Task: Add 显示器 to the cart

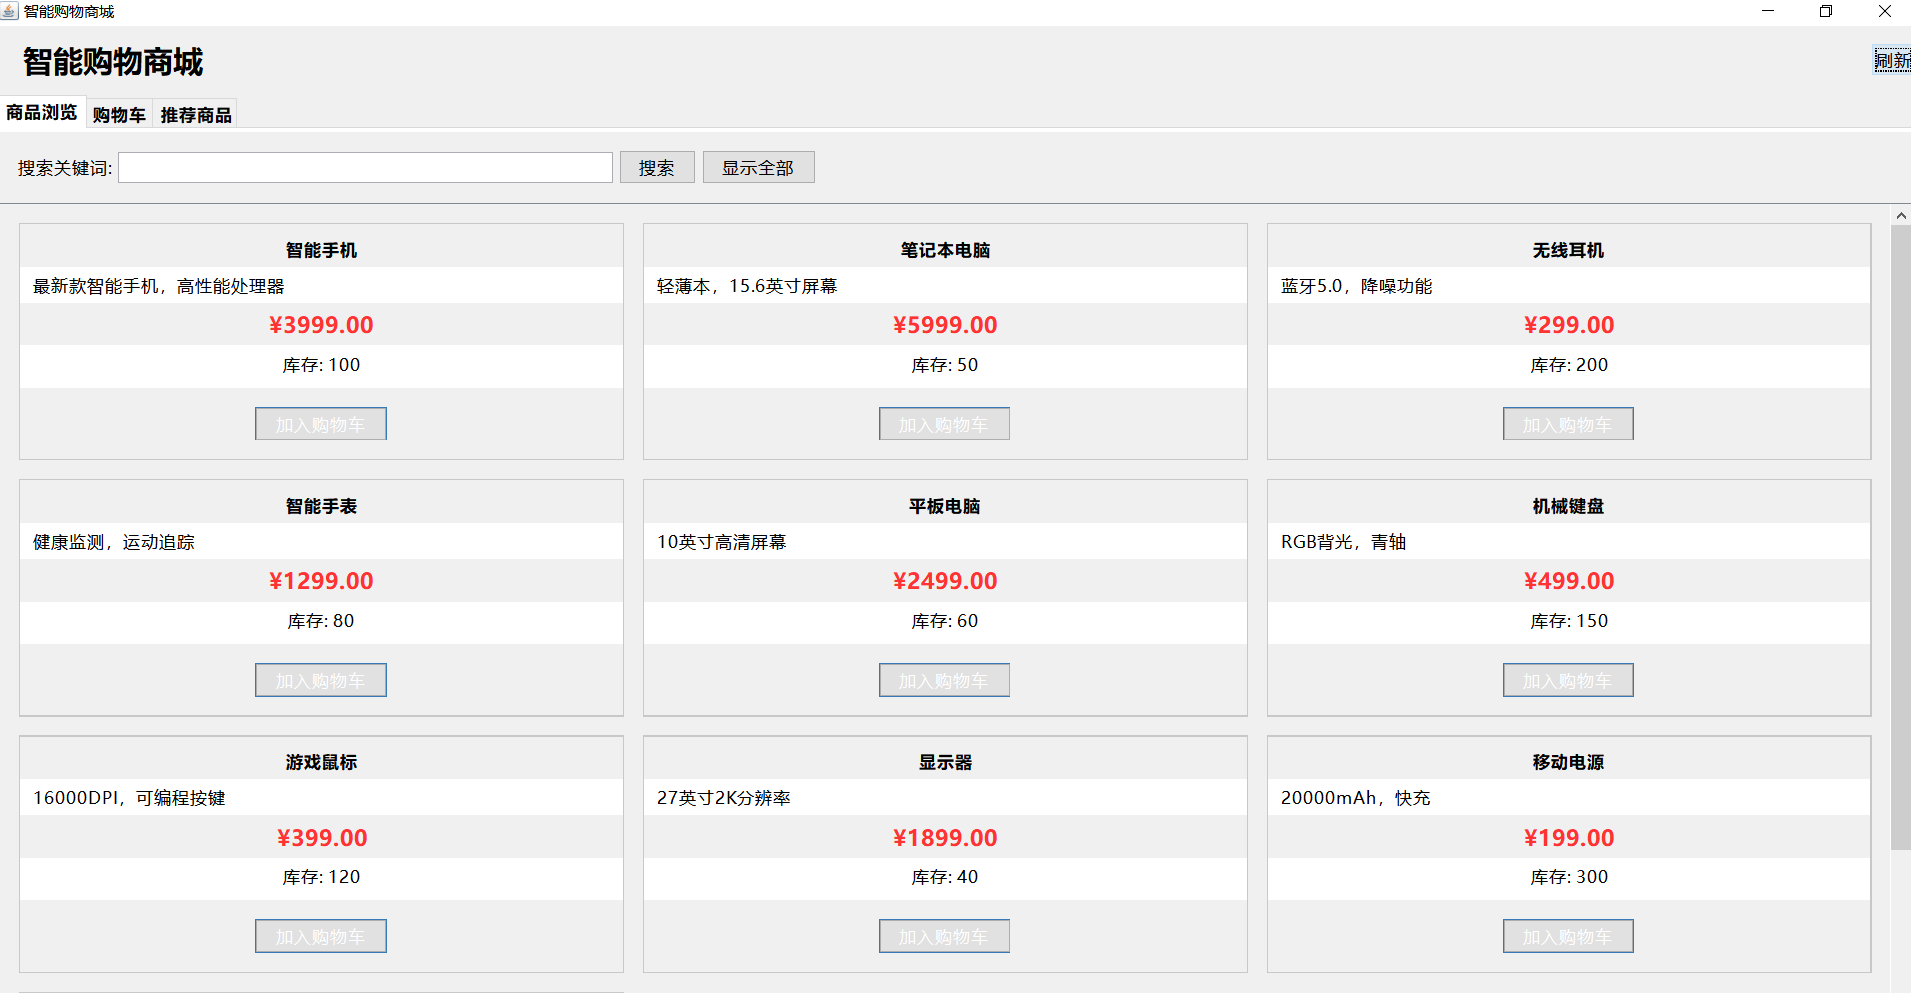Action: point(944,936)
